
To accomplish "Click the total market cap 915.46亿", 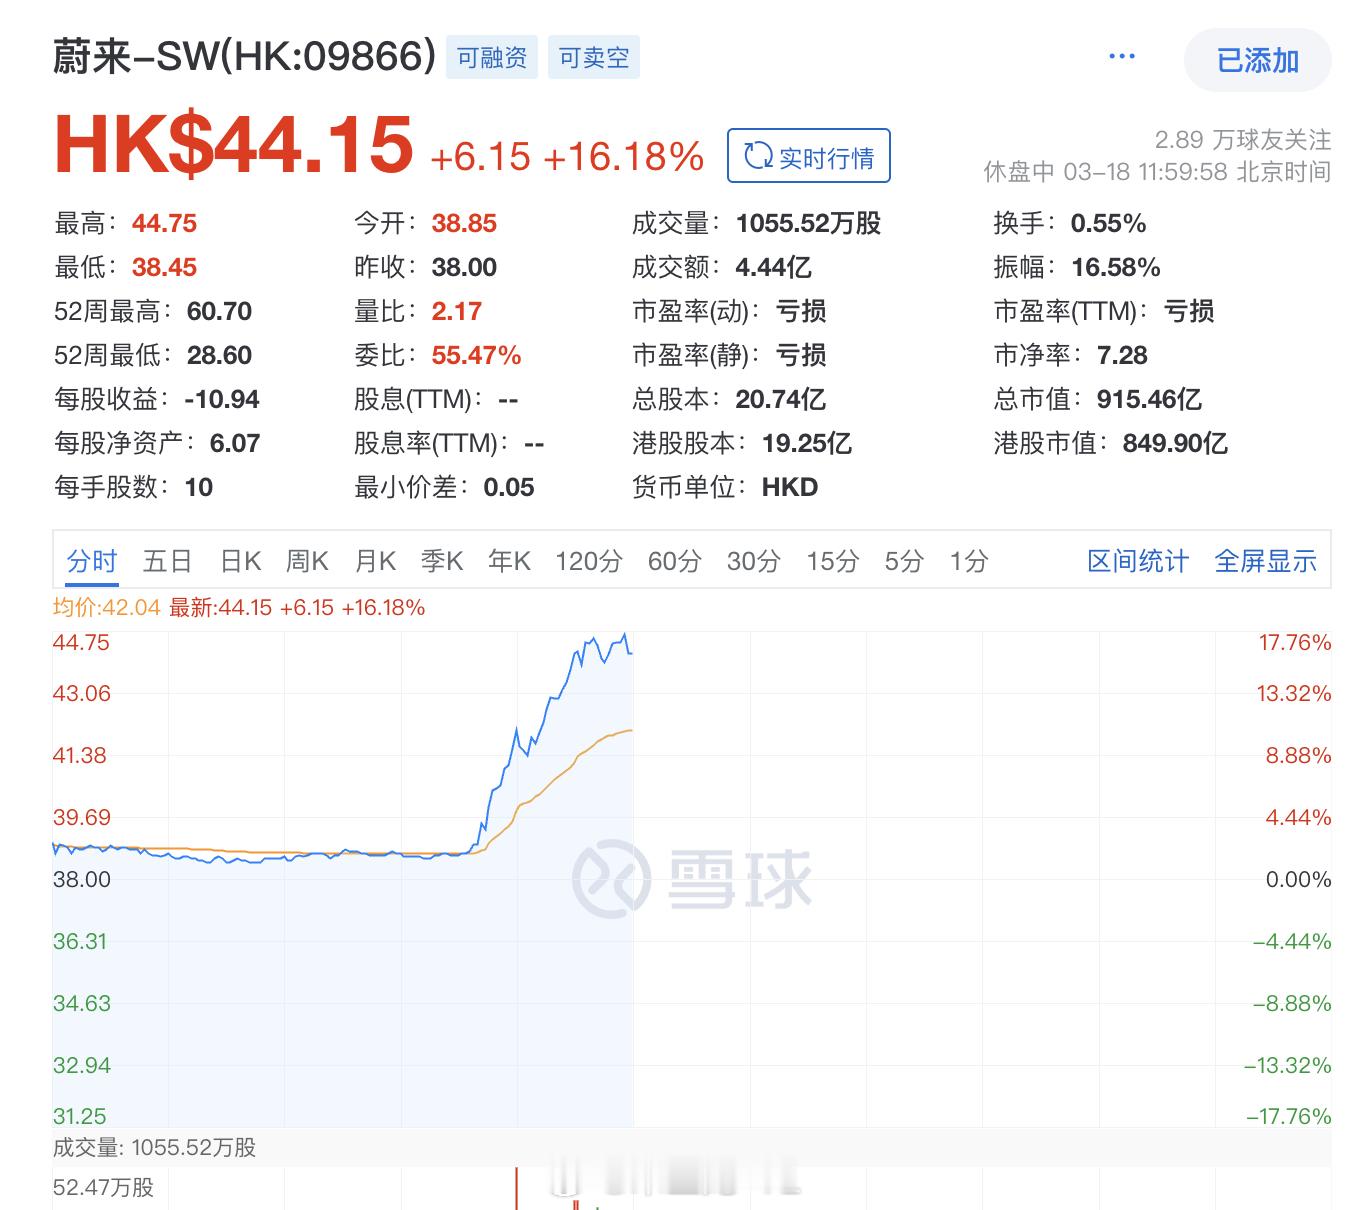I will [x=1149, y=399].
